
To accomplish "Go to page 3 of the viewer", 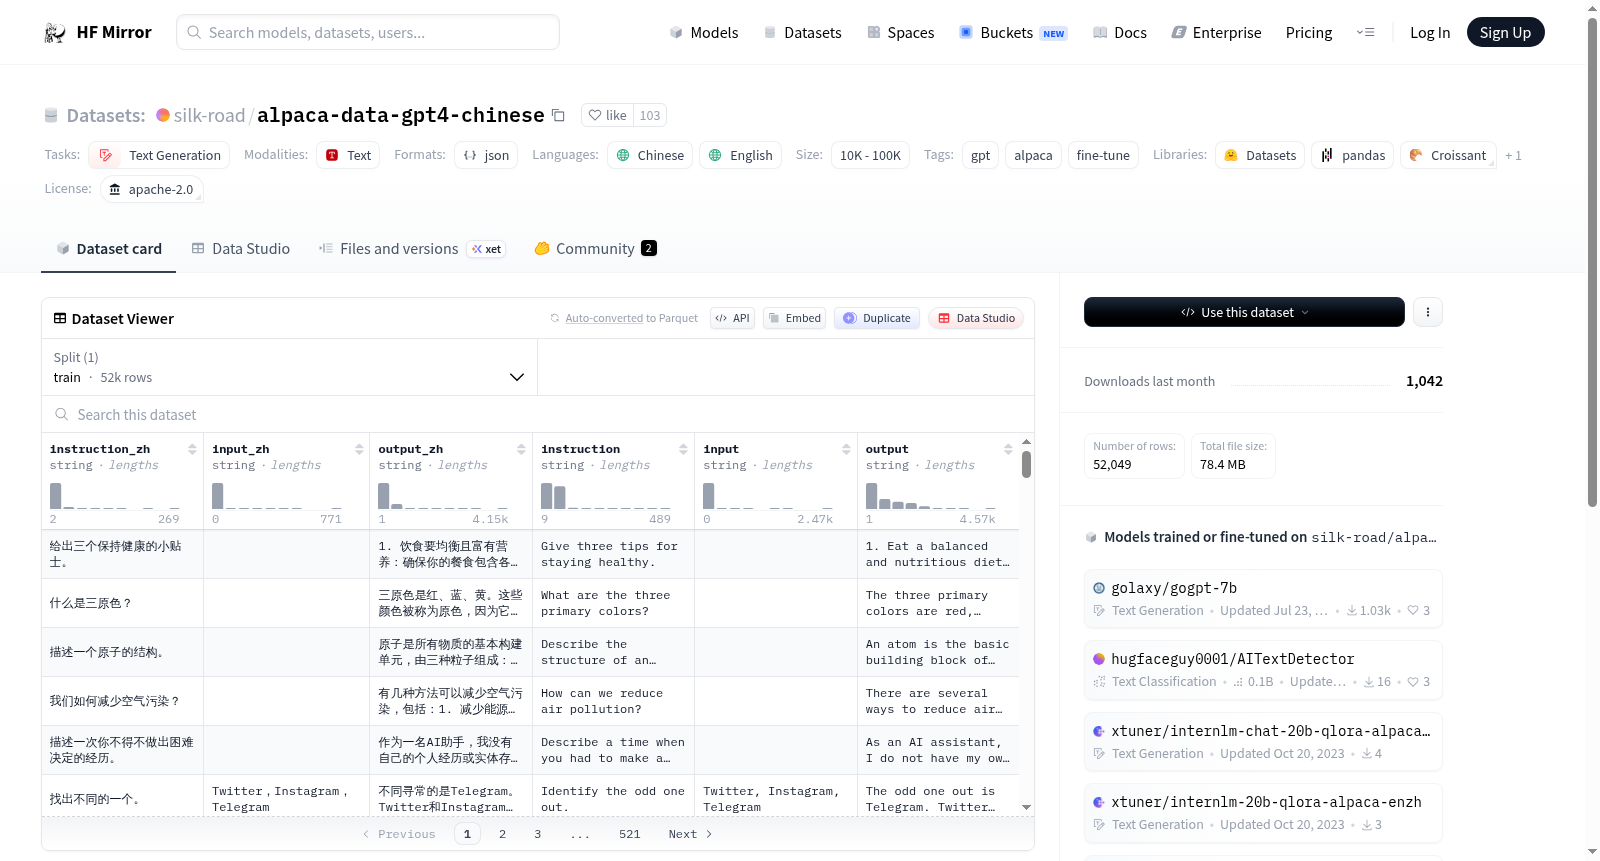I will (537, 834).
